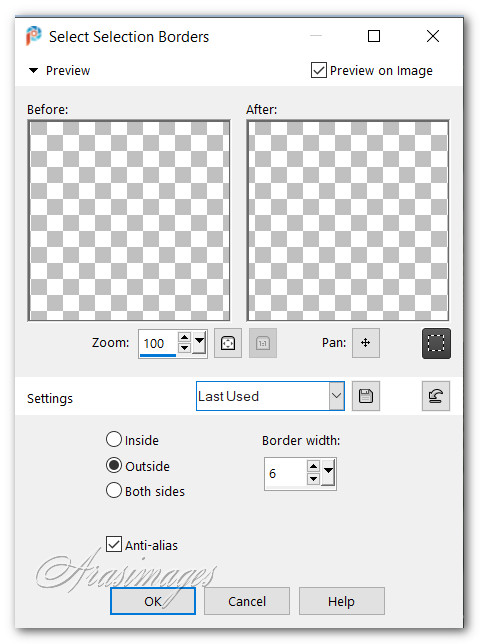Select the Inside radio button
The width and height of the screenshot is (480, 644).
[x=114, y=439]
